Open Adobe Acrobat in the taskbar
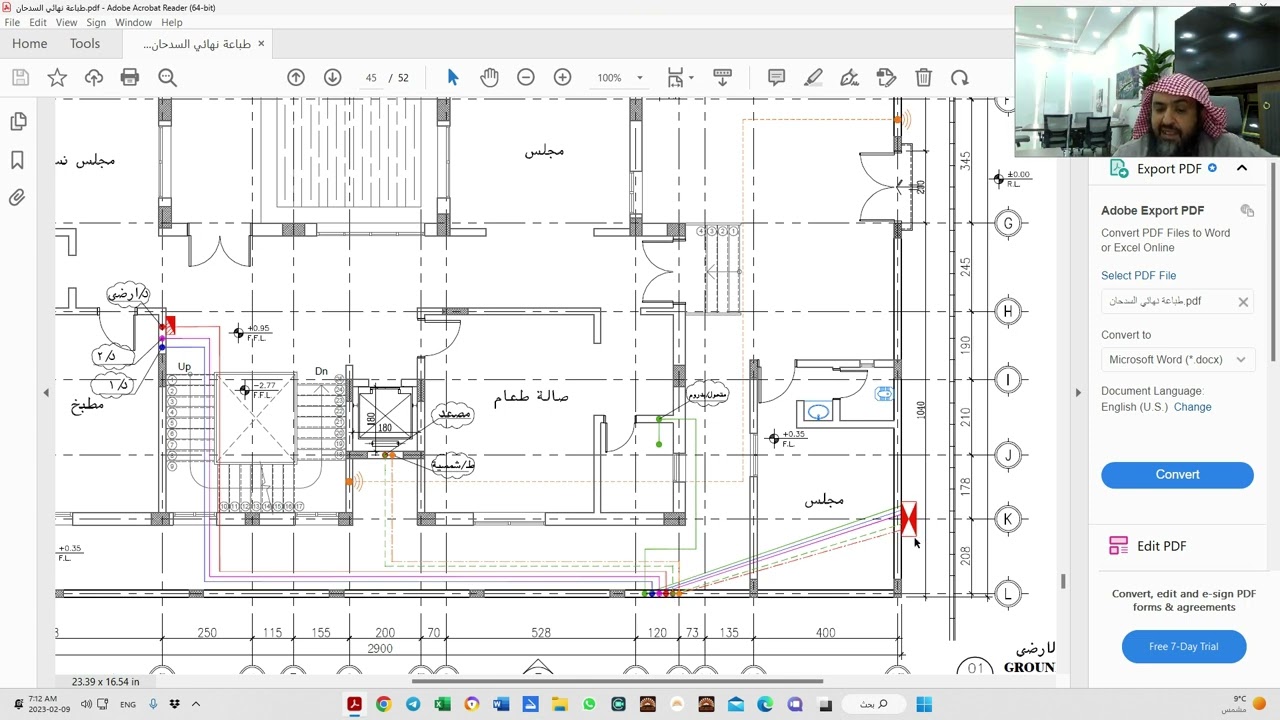The width and height of the screenshot is (1280, 720). coord(354,704)
